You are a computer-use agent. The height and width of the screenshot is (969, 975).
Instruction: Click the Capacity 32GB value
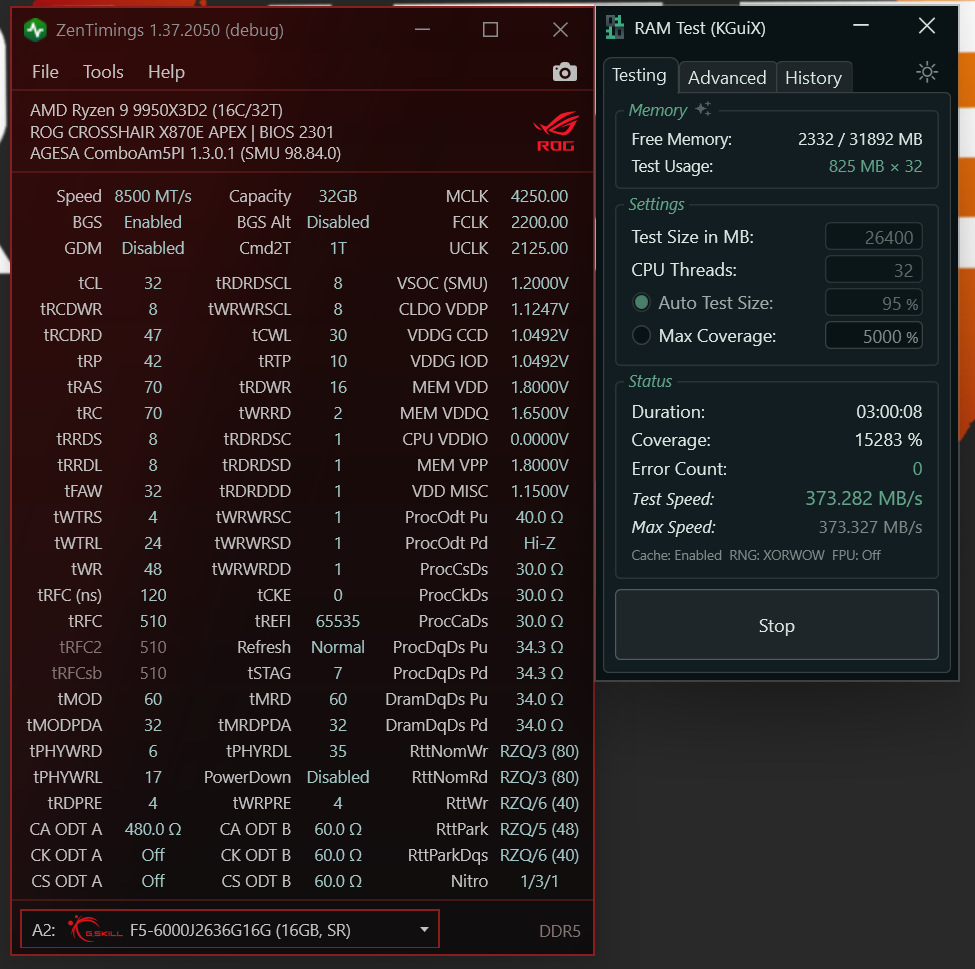[338, 196]
